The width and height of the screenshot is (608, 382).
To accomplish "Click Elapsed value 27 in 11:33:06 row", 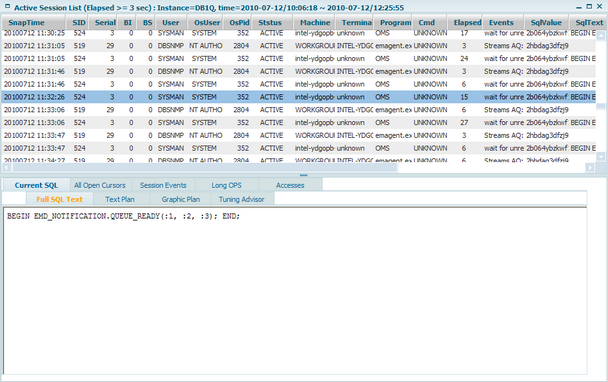I will [x=464, y=123].
